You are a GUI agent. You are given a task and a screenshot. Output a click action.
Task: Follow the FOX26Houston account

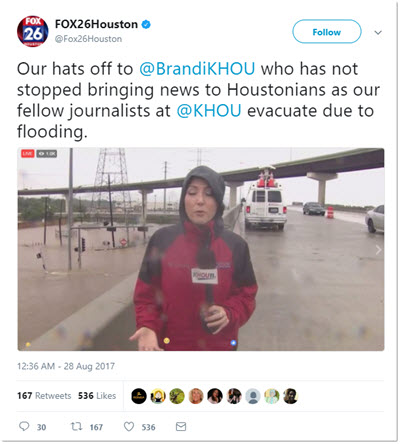pos(327,32)
